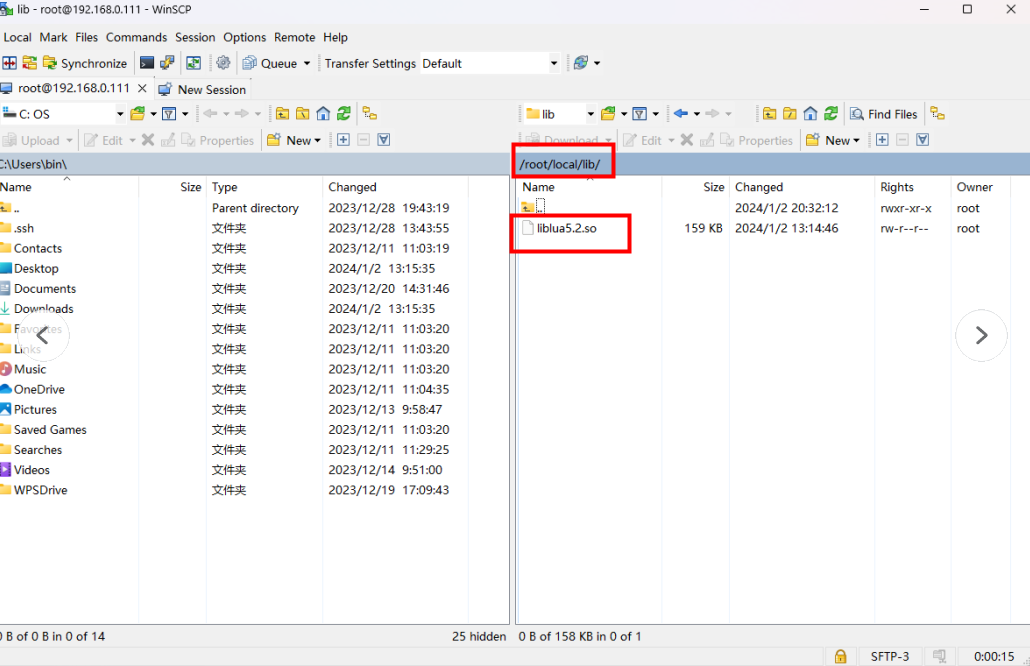Click the encryption lock status icon
The height and width of the screenshot is (666, 1030).
pos(841,656)
